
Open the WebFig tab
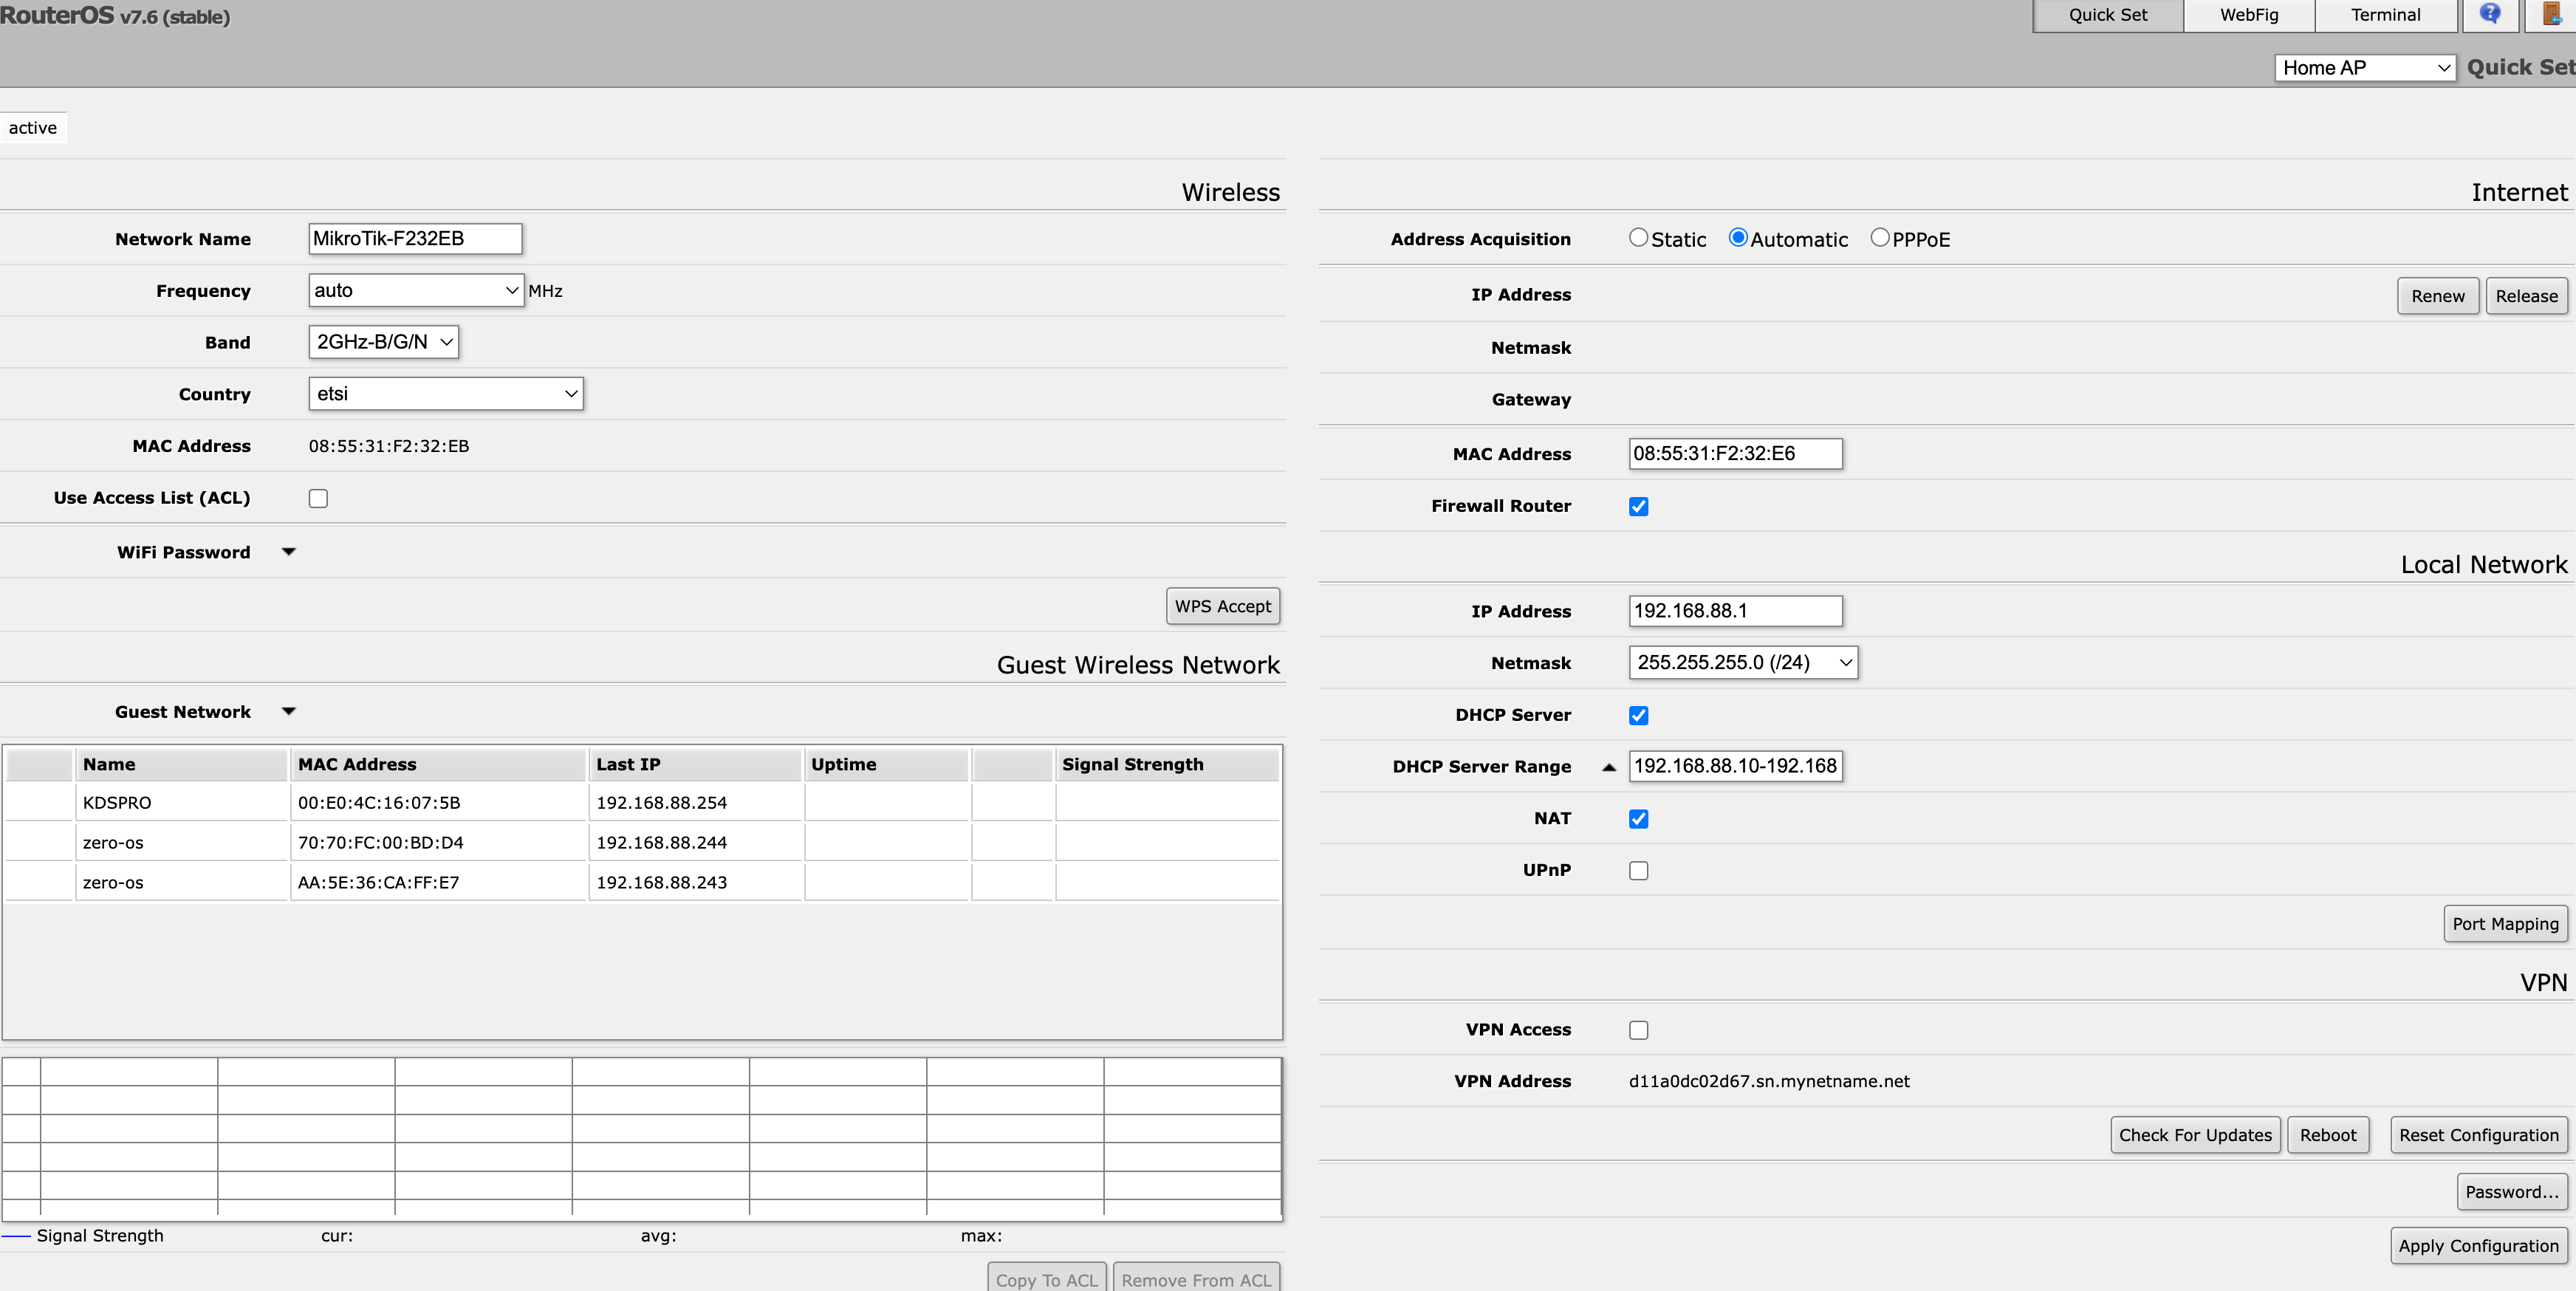click(2248, 15)
